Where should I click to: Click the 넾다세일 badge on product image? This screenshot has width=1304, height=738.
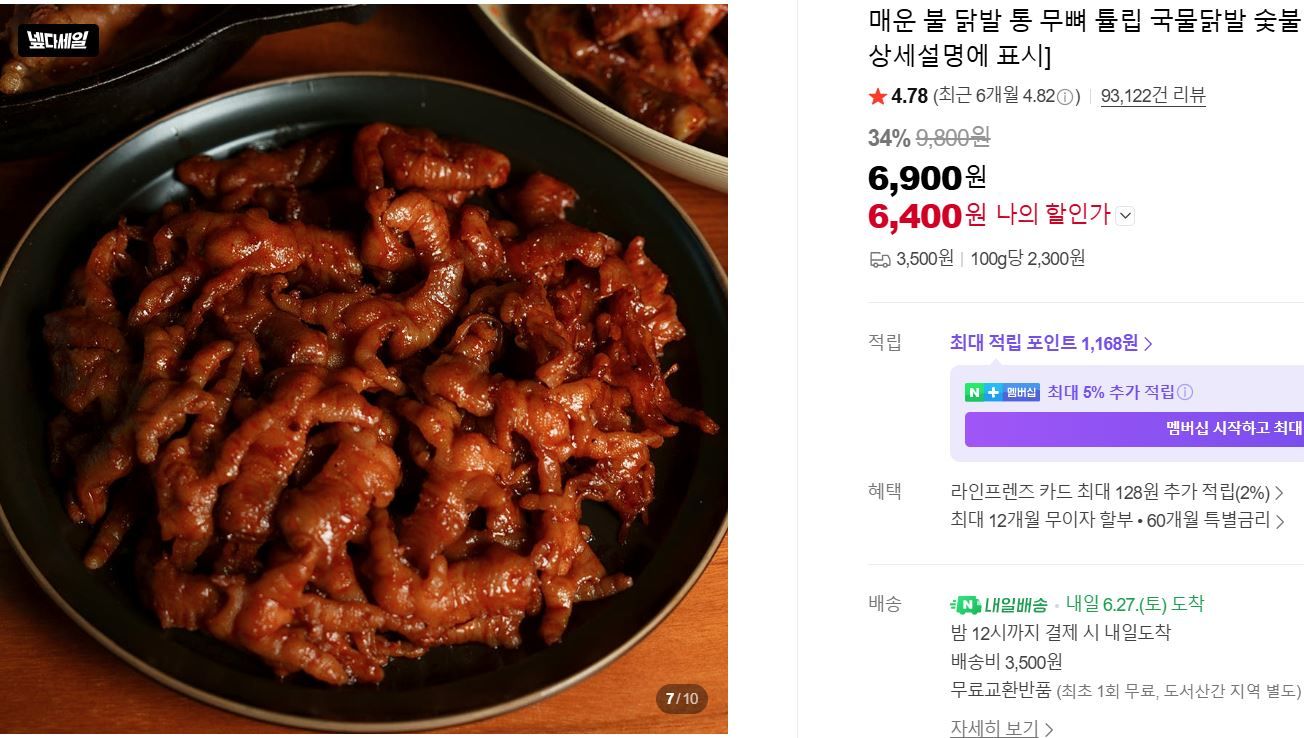click(x=58, y=41)
